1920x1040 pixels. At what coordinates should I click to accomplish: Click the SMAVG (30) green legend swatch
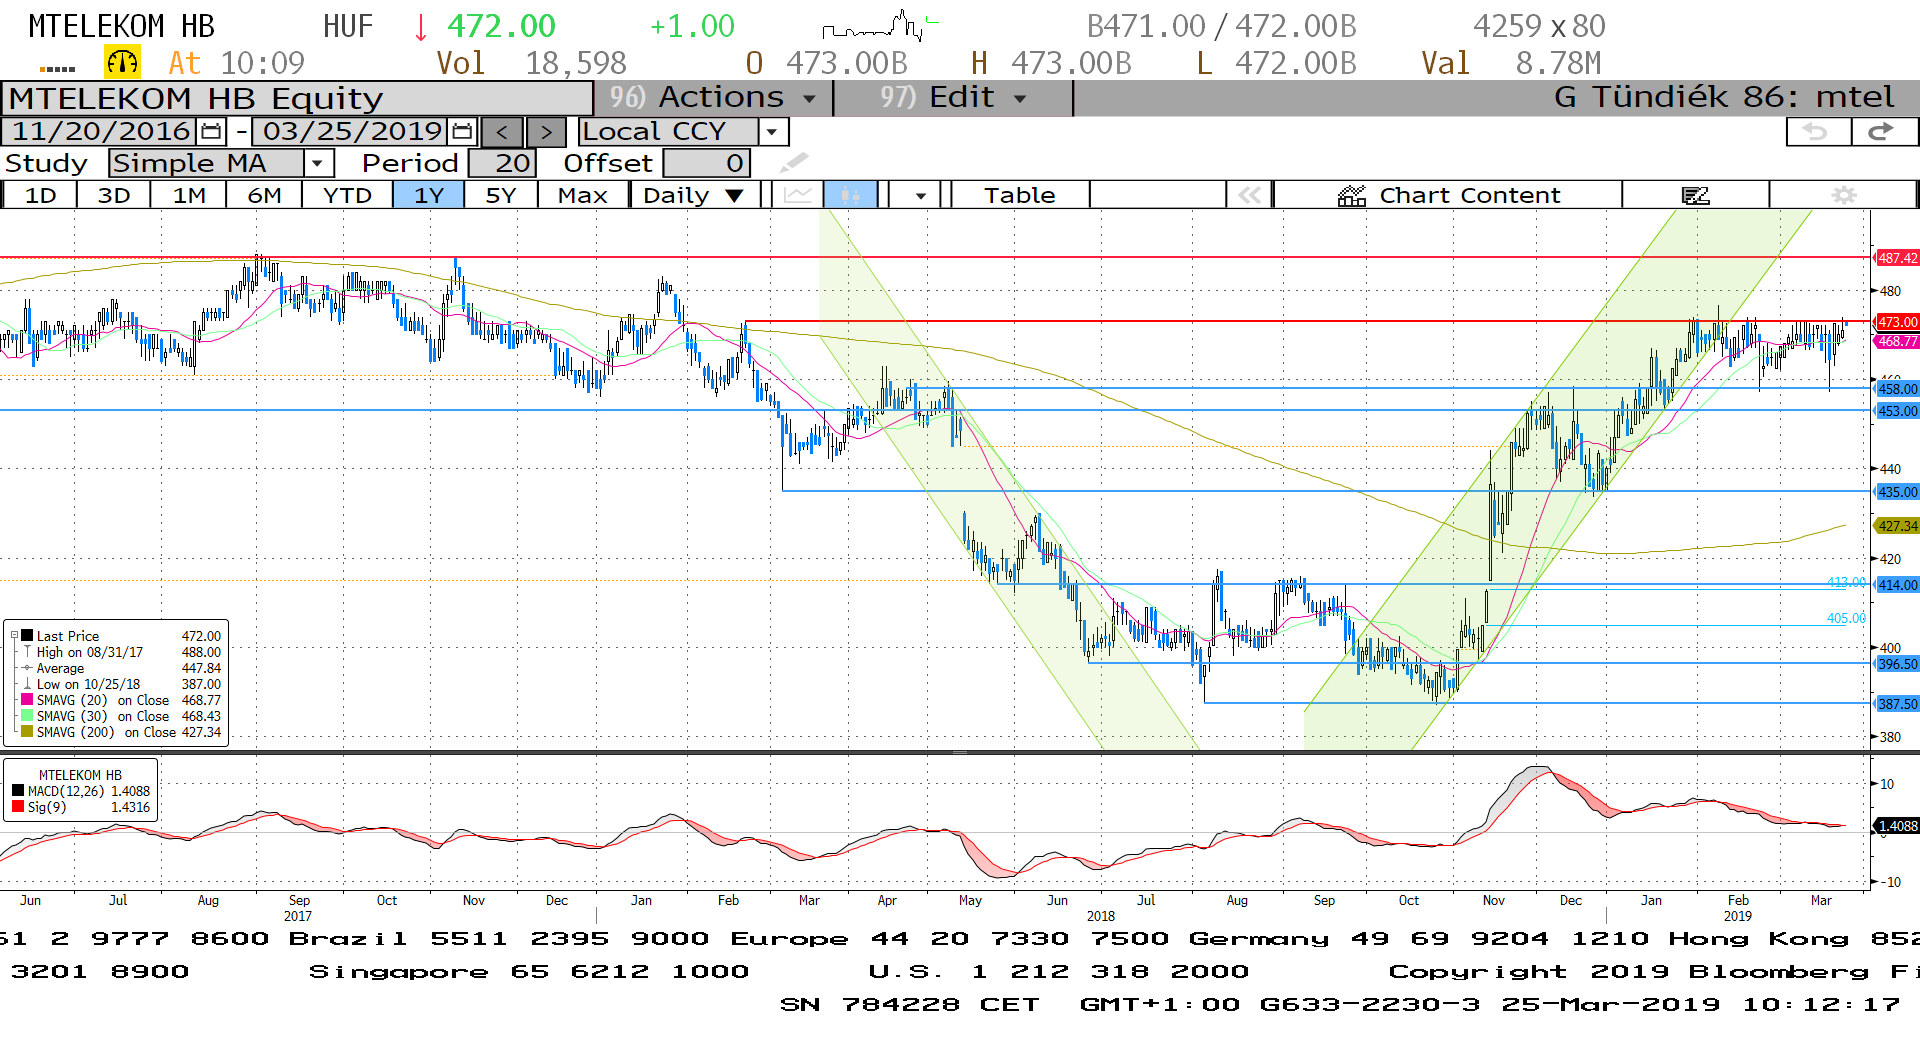coord(27,716)
